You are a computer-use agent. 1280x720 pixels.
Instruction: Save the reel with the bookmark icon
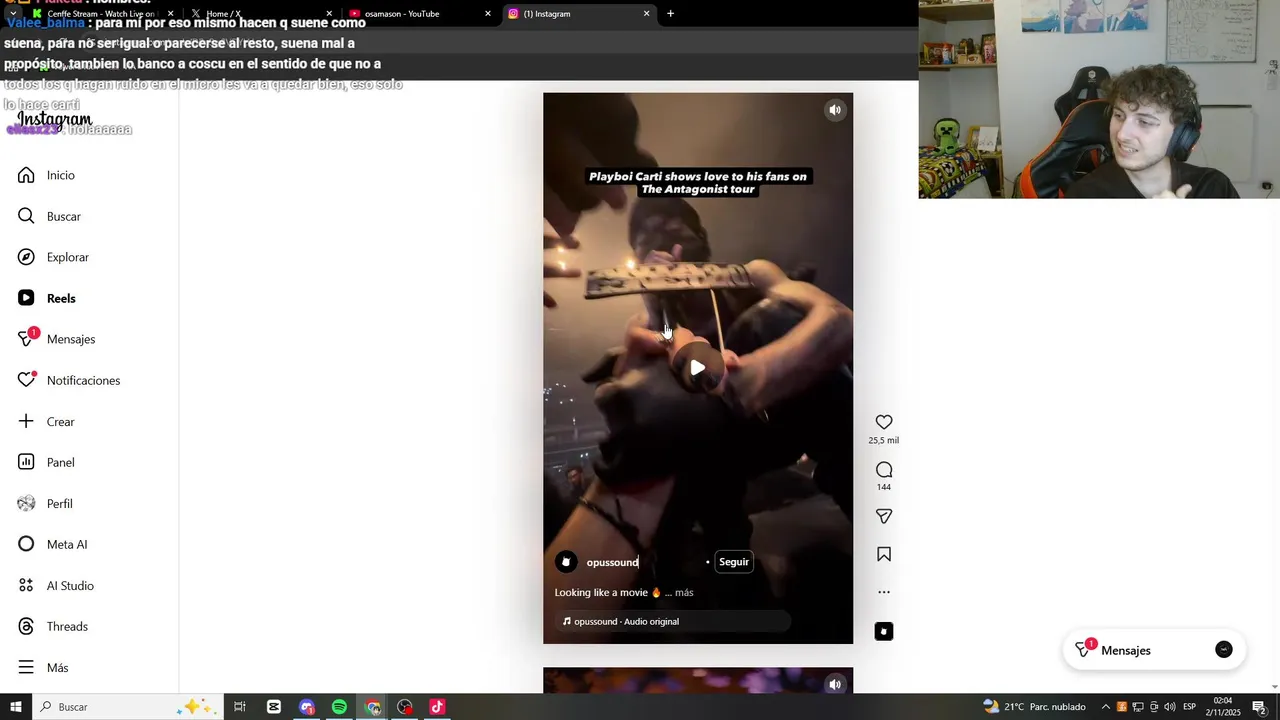point(884,554)
